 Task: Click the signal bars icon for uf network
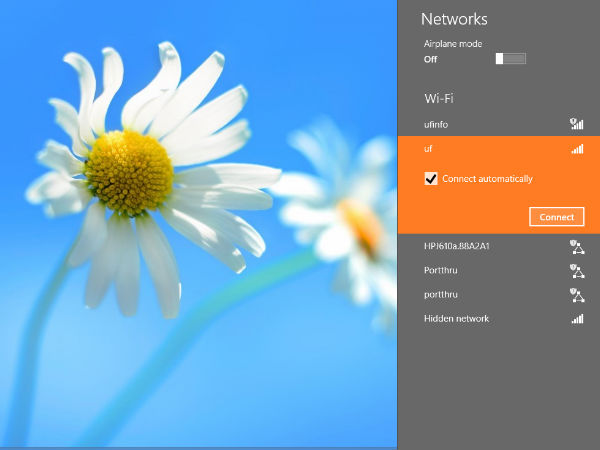(x=577, y=149)
